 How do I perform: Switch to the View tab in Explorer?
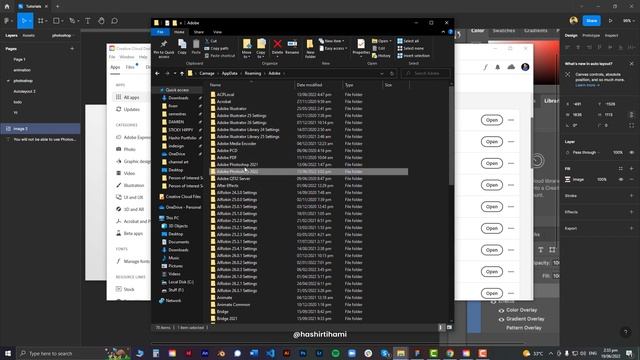coord(217,32)
